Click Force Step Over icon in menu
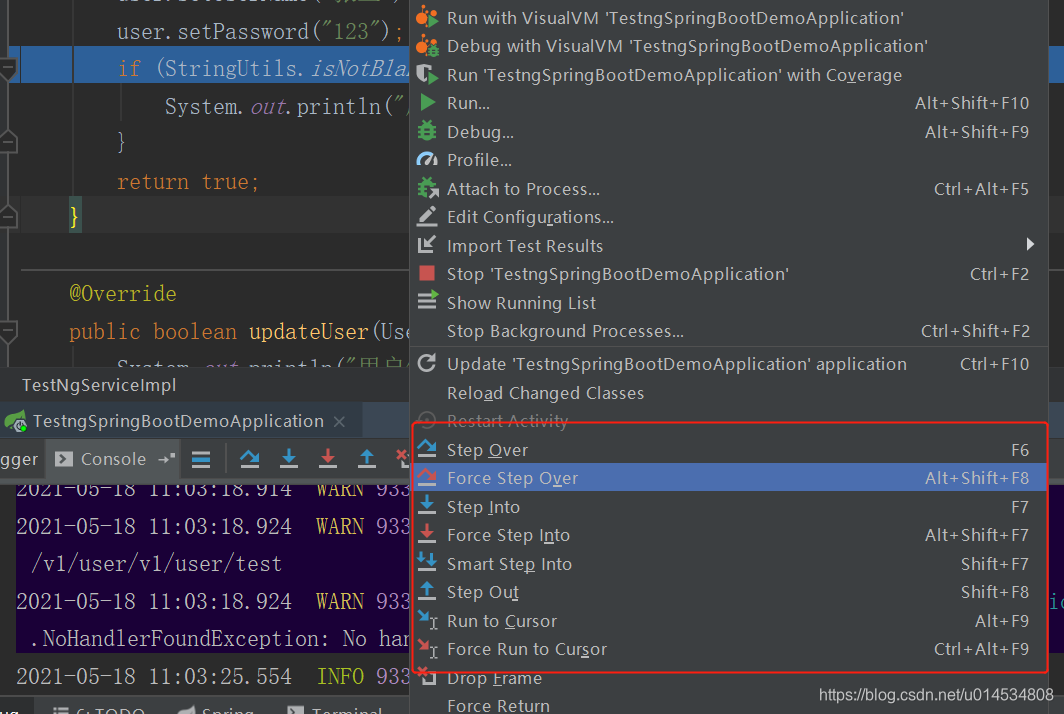Screen dimensions: 1064x714 tap(428, 476)
